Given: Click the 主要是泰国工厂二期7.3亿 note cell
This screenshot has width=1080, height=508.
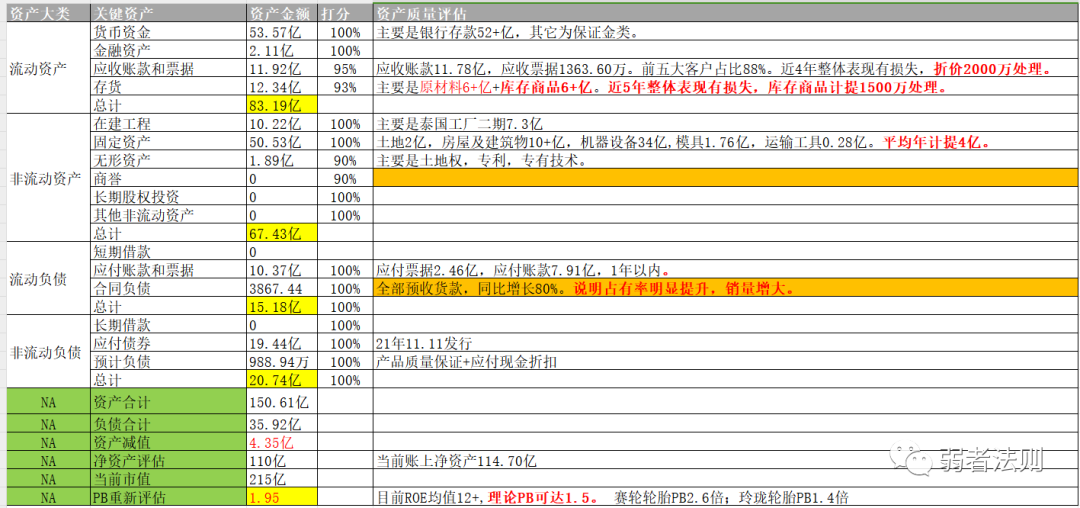Looking at the screenshot, I should point(726,124).
